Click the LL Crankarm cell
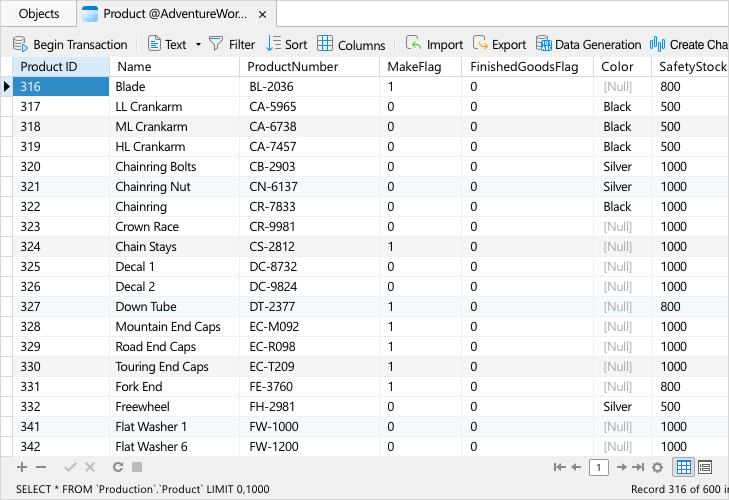This screenshot has height=500, width=729. pyautogui.click(x=174, y=107)
